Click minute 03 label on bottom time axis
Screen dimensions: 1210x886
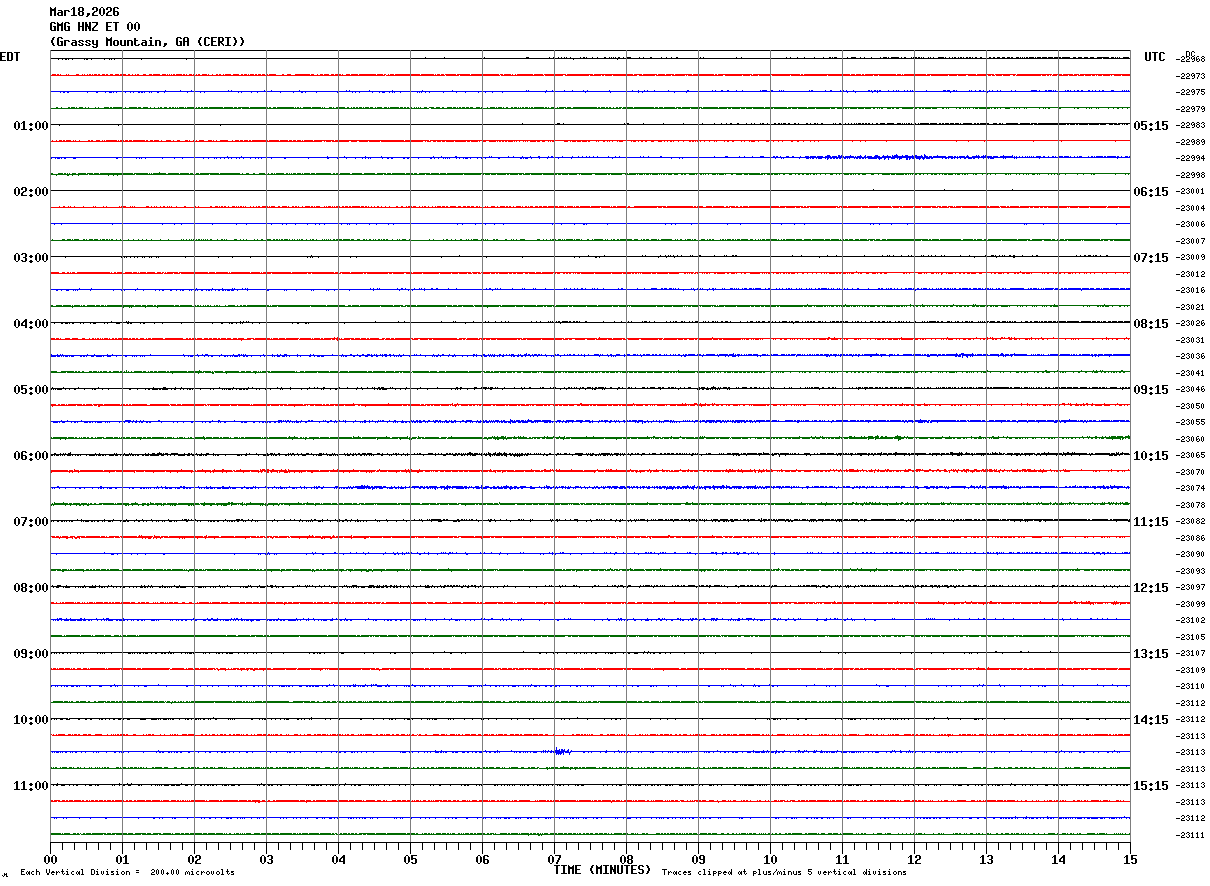(x=266, y=859)
